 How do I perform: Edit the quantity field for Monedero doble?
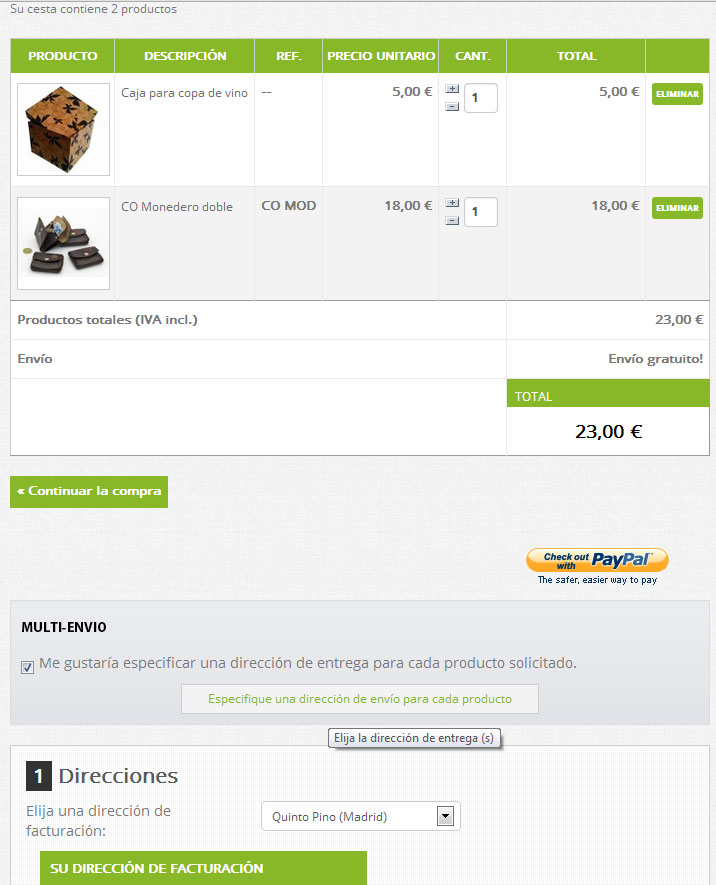tap(481, 212)
